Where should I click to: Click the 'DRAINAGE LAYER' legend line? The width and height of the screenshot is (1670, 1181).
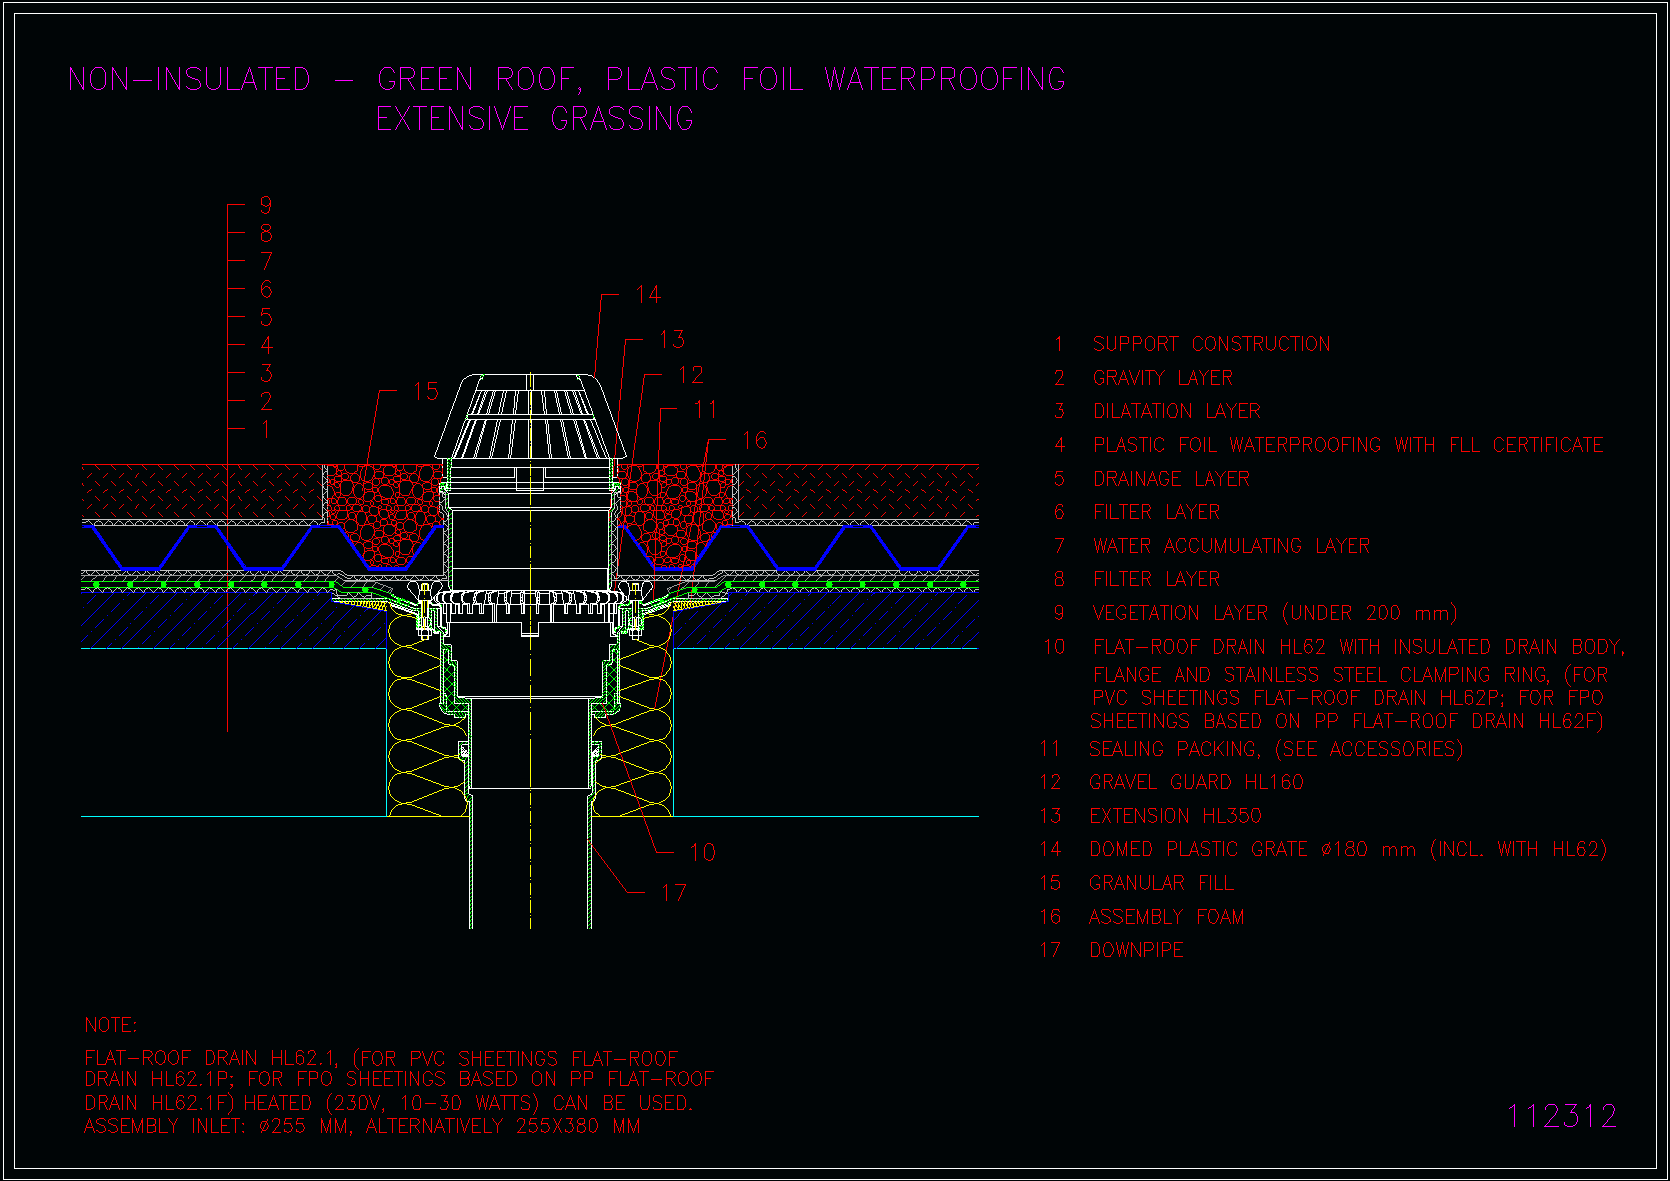[1171, 479]
